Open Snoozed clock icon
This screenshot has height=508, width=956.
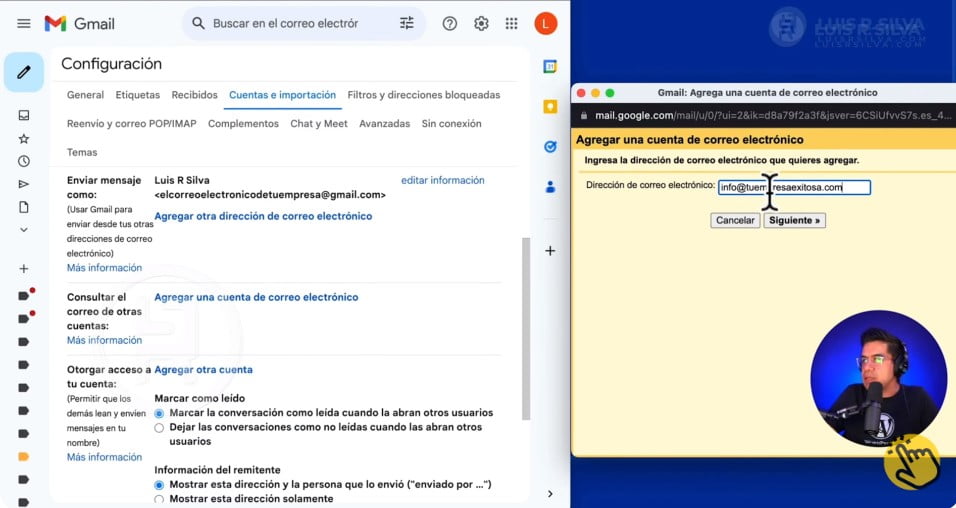click(x=24, y=161)
